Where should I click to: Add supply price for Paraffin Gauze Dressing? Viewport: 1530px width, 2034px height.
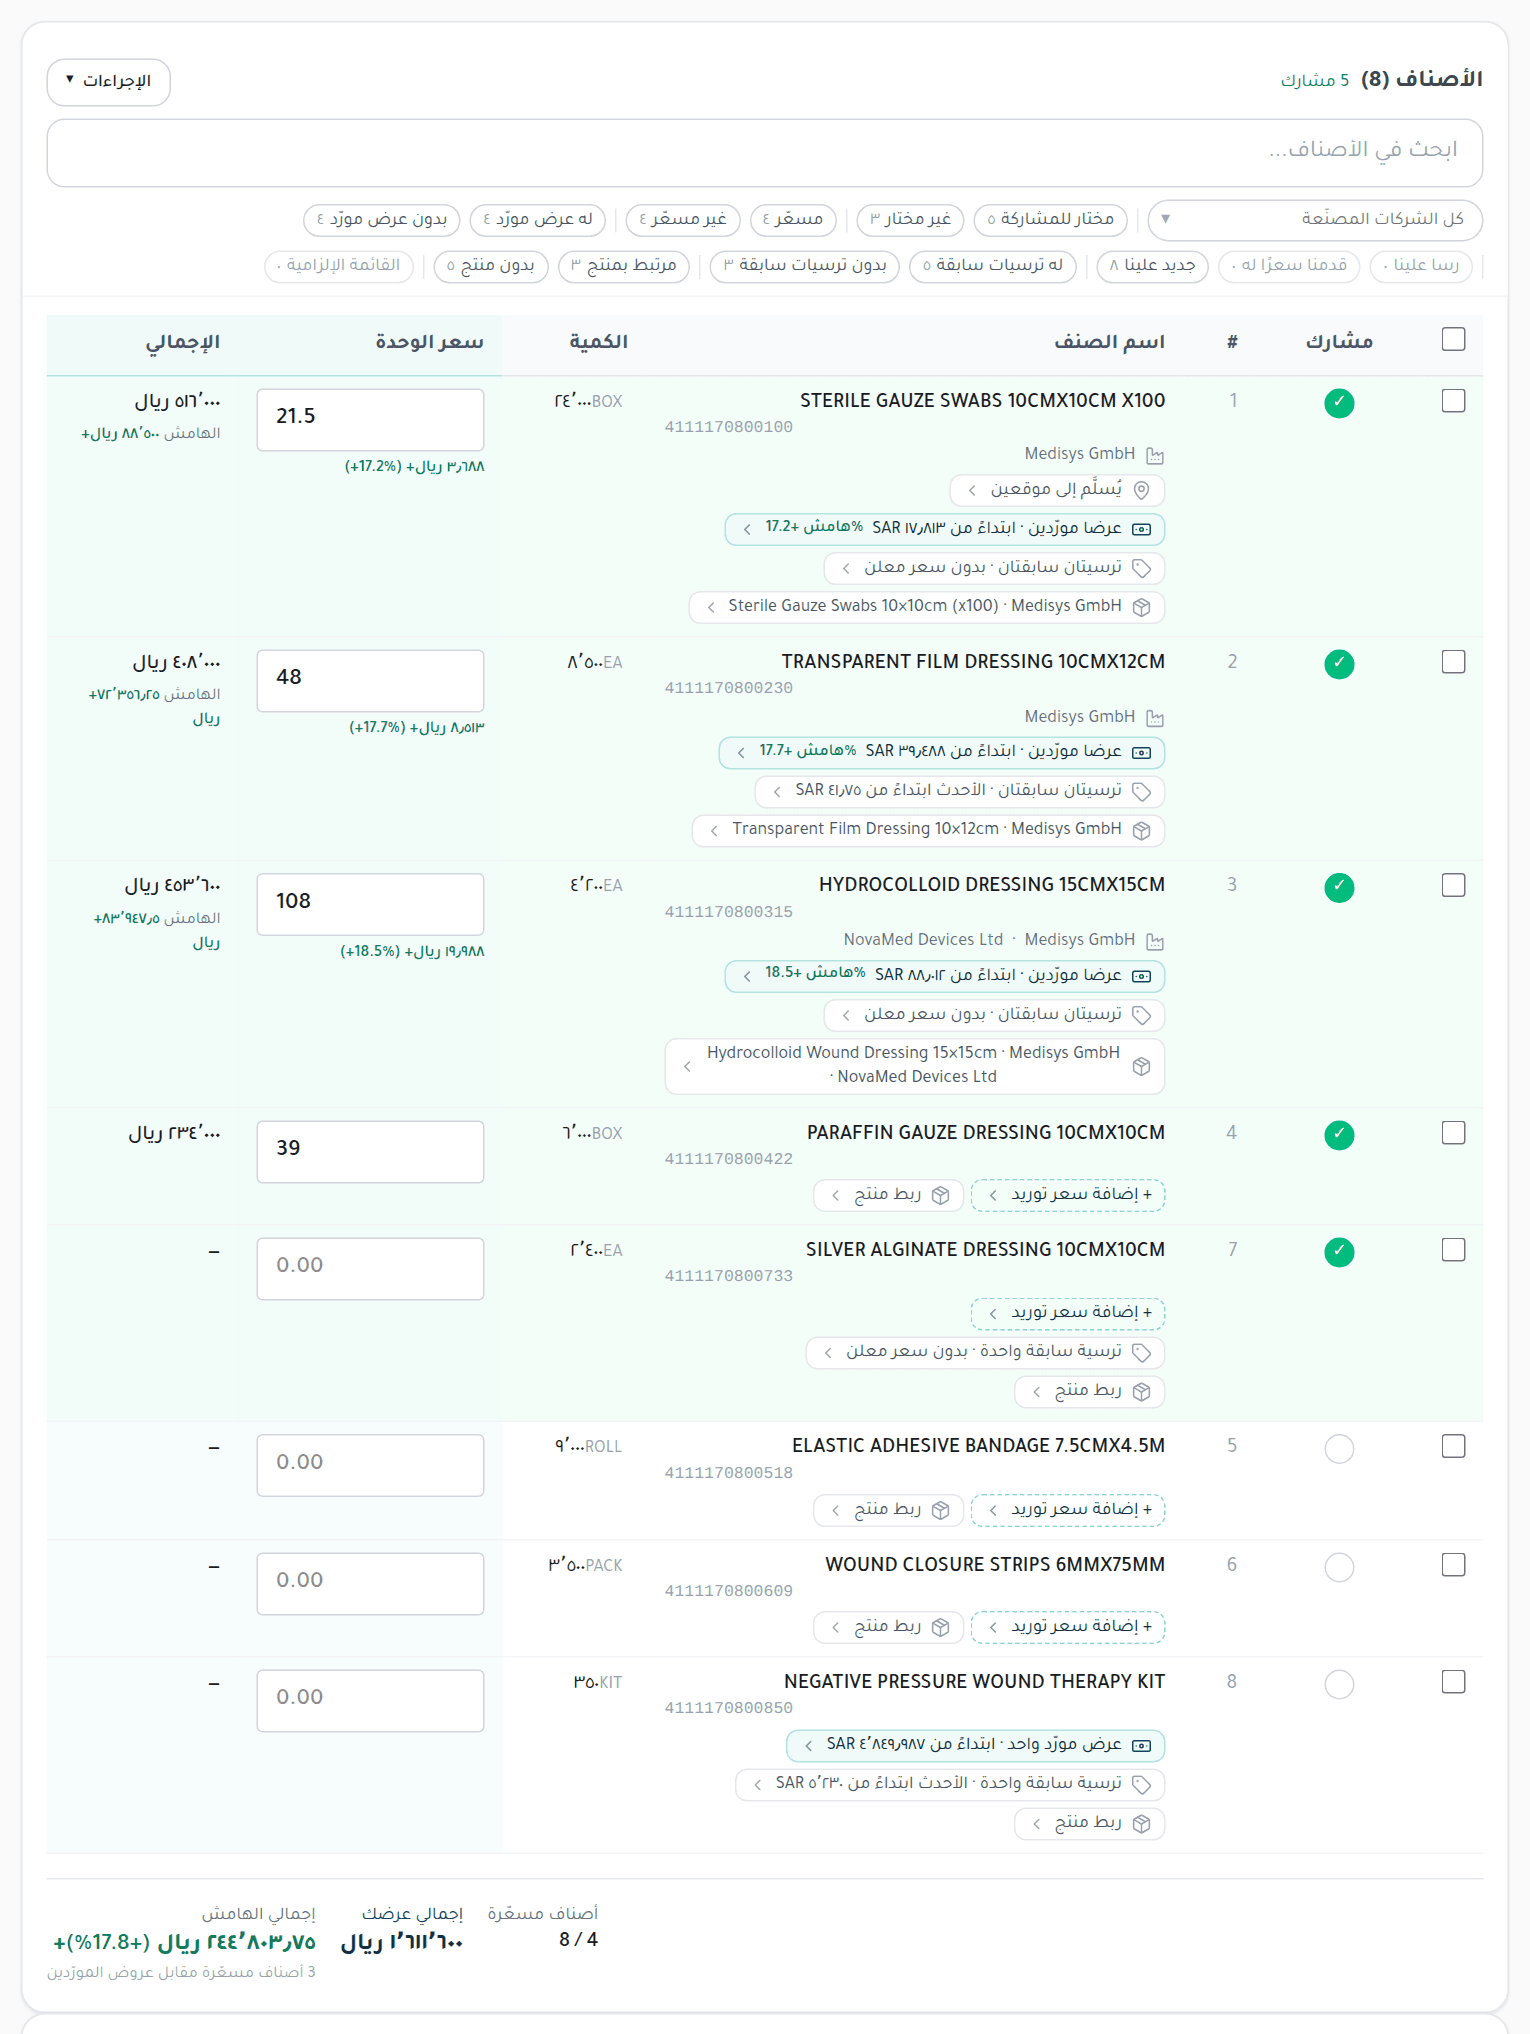(1068, 1195)
